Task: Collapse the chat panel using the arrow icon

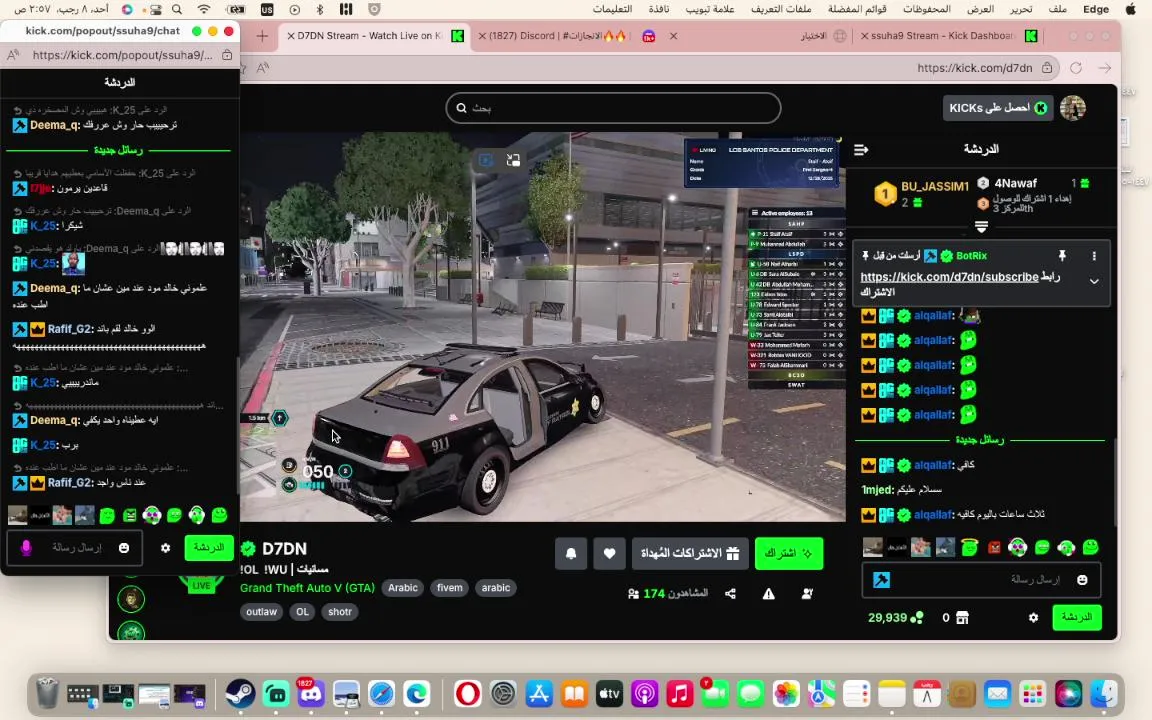Action: (x=861, y=149)
